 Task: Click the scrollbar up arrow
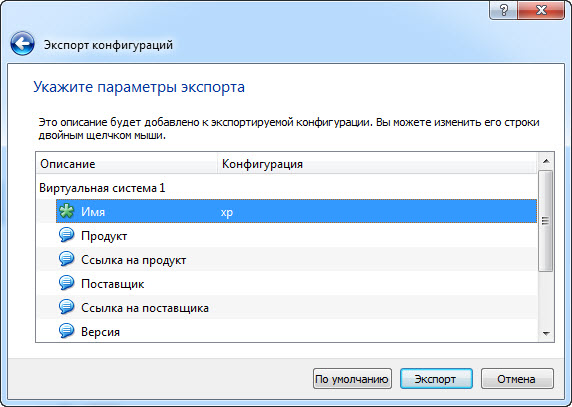(546, 161)
